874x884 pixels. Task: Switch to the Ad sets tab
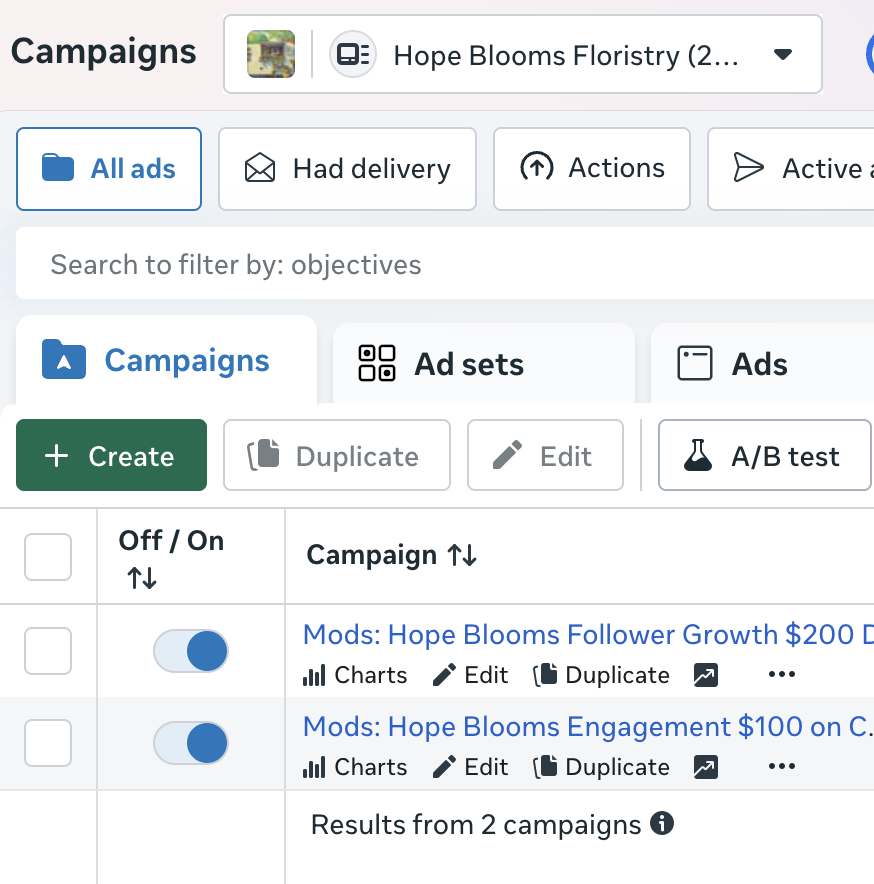point(484,364)
